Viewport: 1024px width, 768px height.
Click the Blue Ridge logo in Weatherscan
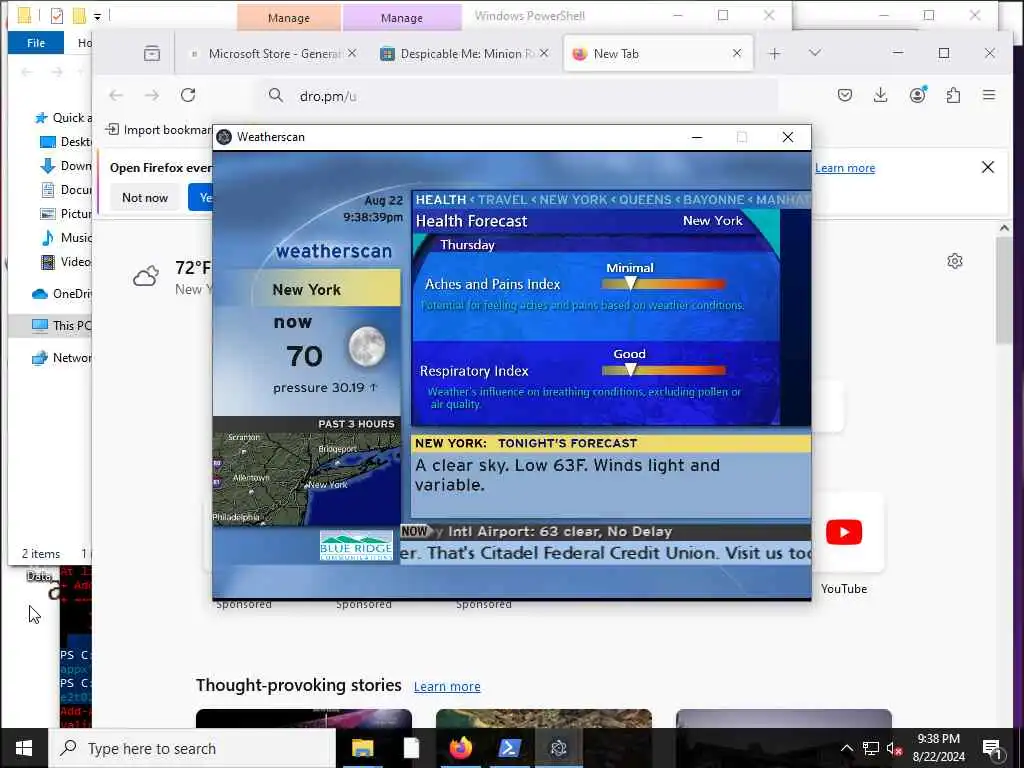(356, 547)
